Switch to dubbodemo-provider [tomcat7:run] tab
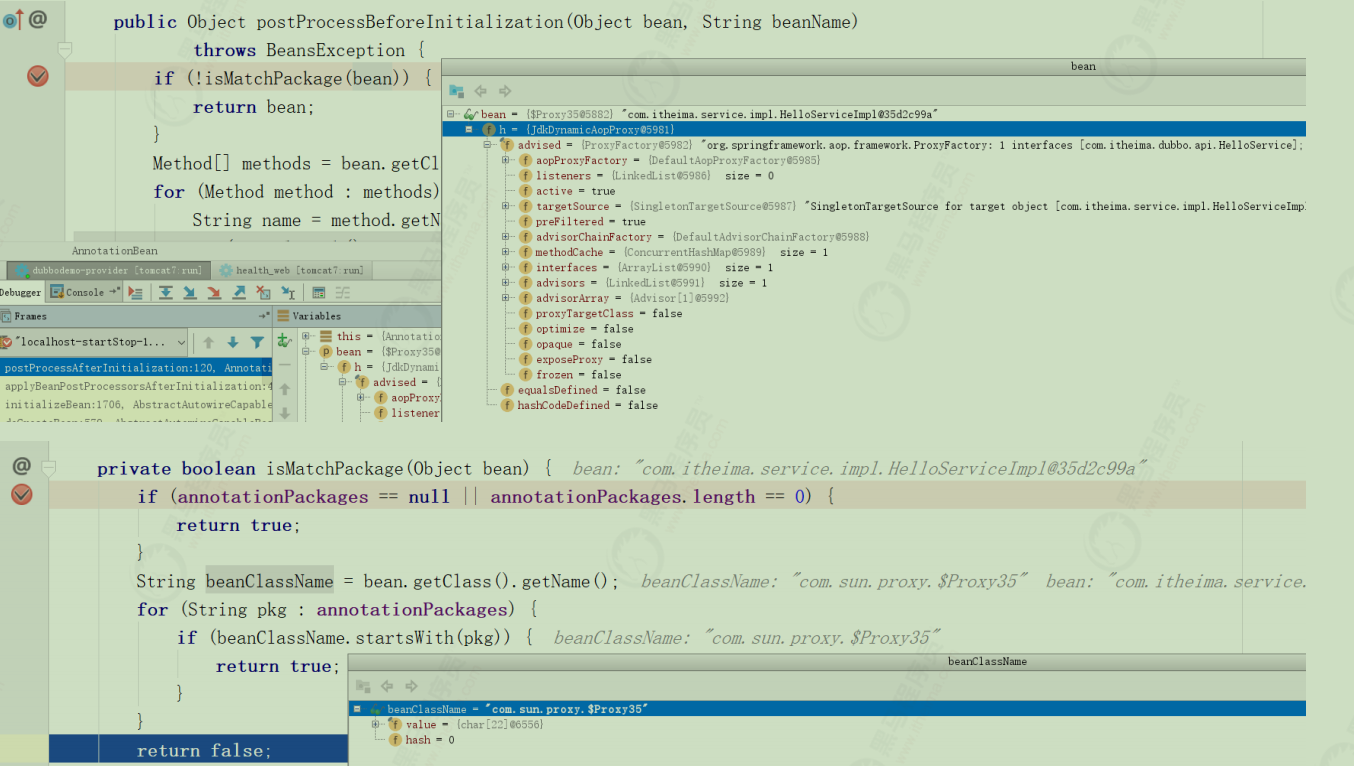This screenshot has width=1354, height=766. click(x=109, y=270)
